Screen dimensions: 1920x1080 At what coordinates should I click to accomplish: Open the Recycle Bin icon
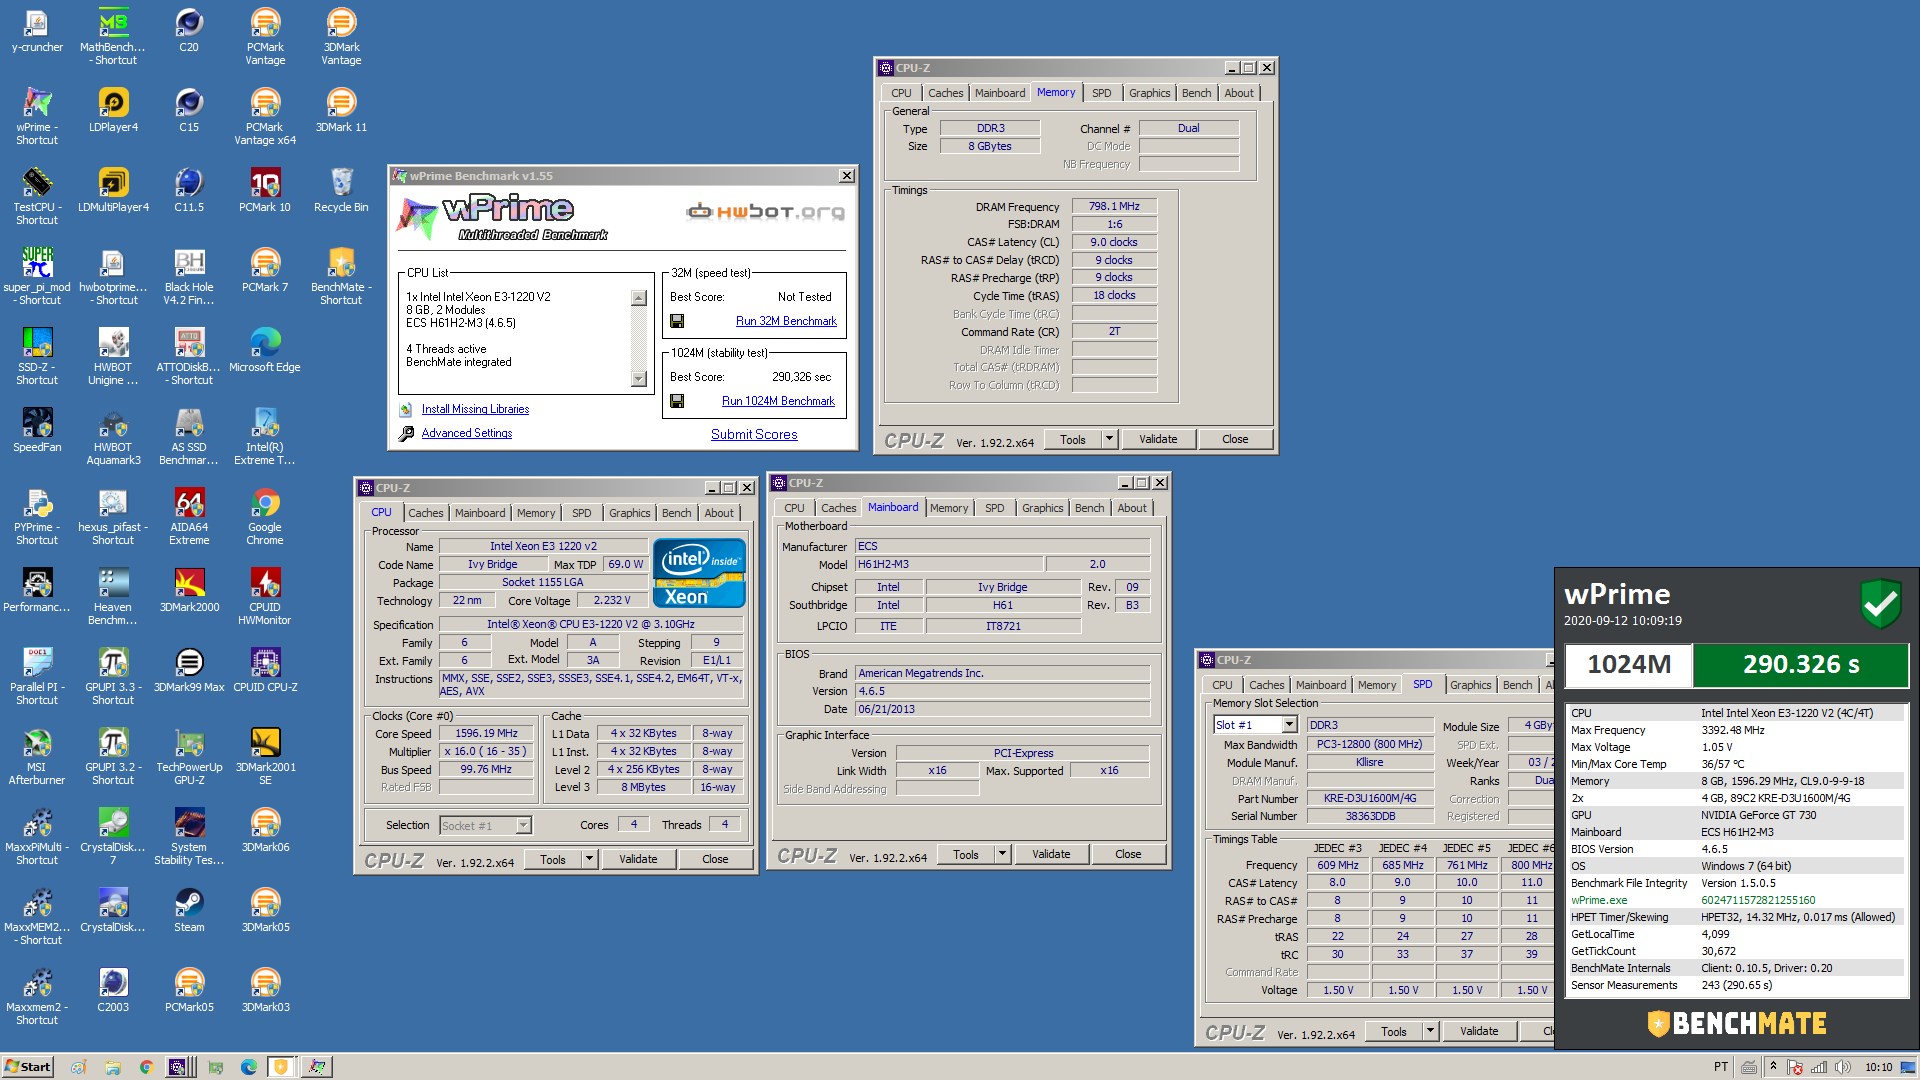click(x=341, y=190)
